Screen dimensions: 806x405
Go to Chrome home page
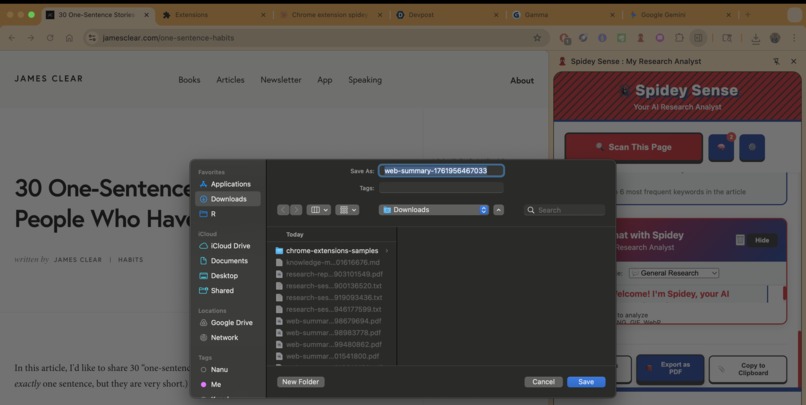coord(69,38)
